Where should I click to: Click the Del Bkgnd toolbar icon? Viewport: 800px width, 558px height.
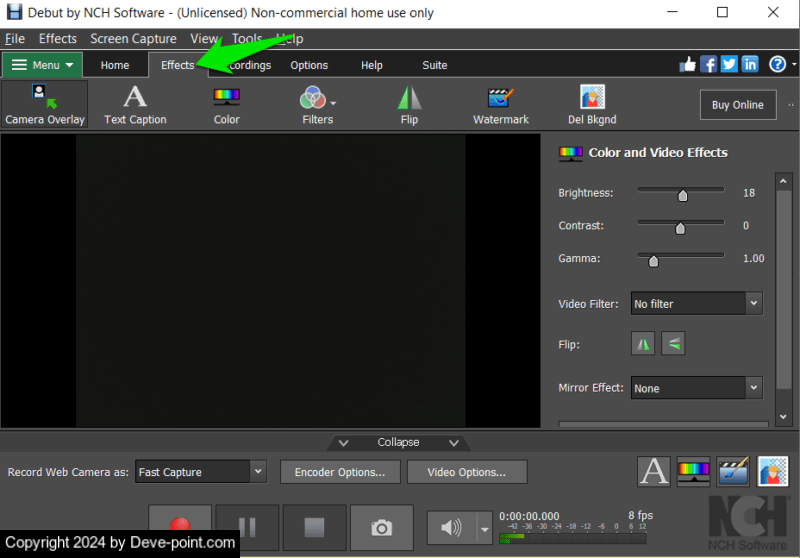[592, 104]
